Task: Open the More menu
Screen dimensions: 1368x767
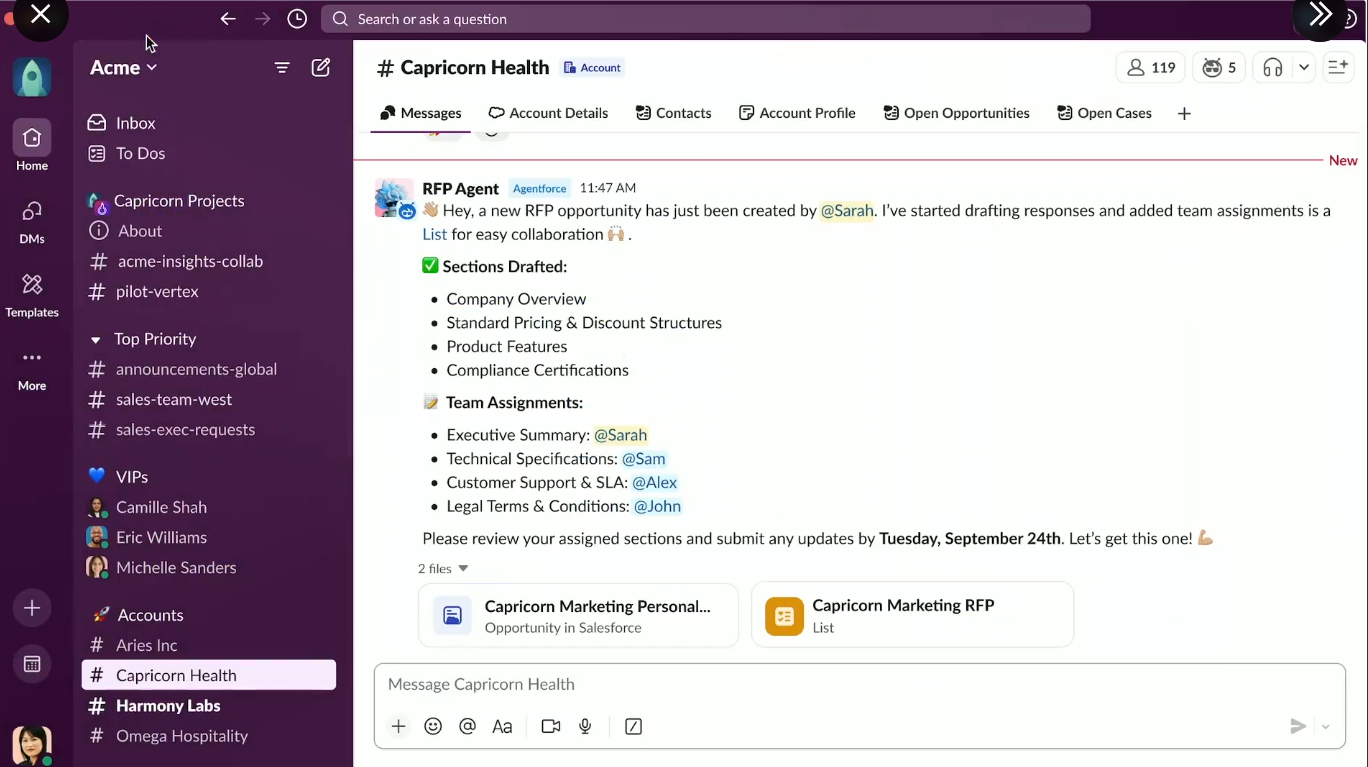Action: click(32, 369)
